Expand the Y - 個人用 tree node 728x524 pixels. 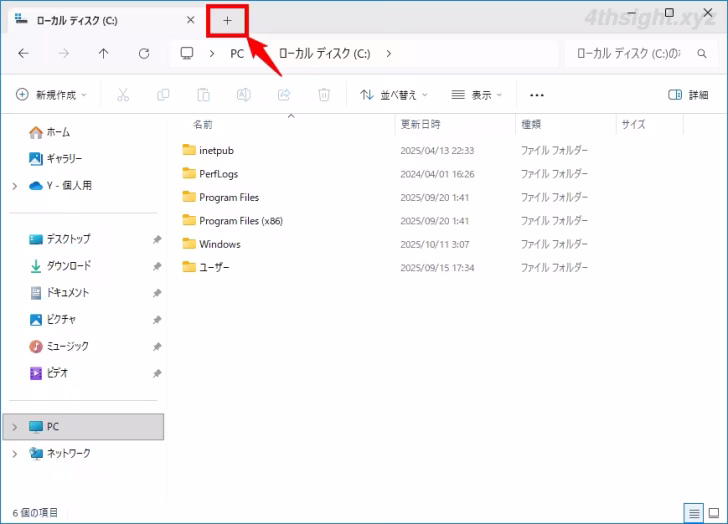[15, 186]
